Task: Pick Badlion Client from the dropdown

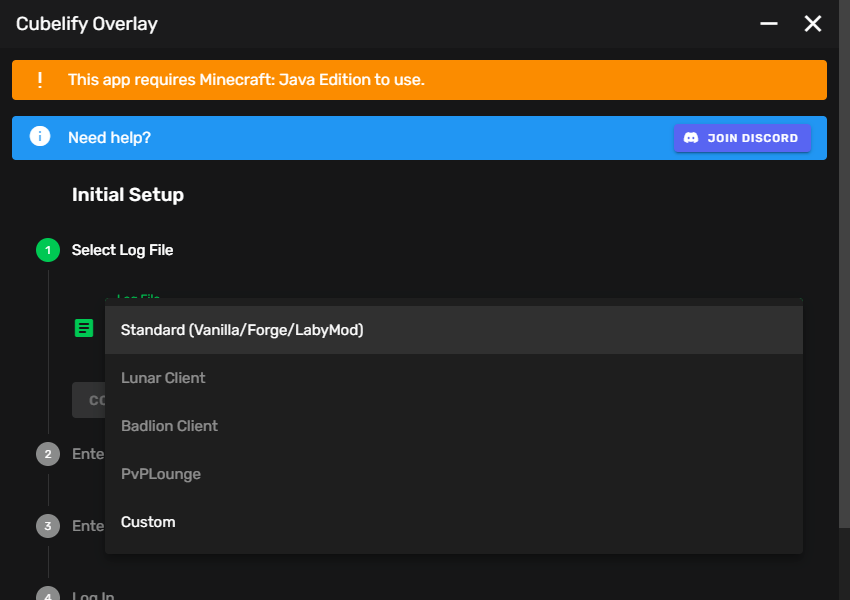Action: pyautogui.click(x=169, y=426)
